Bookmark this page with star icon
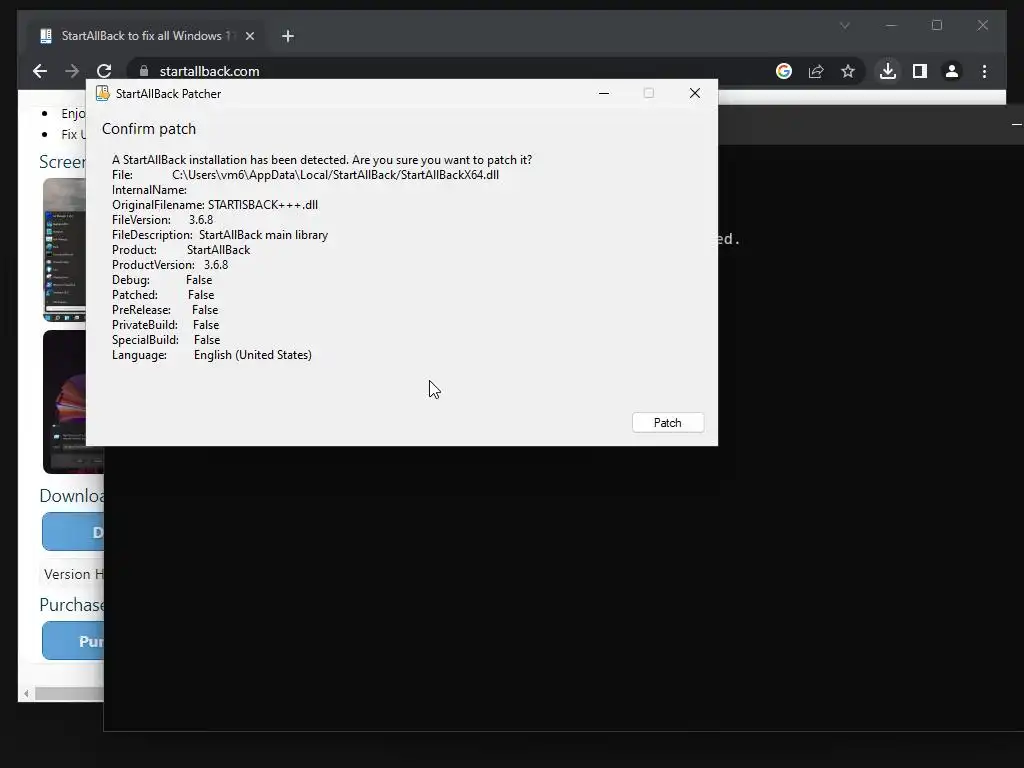Image resolution: width=1024 pixels, height=768 pixels. click(x=848, y=71)
